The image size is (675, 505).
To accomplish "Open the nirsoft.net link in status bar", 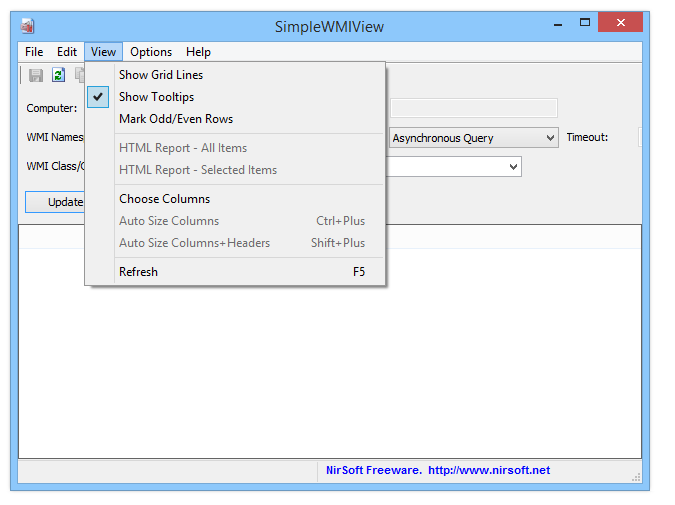I will click(x=489, y=470).
